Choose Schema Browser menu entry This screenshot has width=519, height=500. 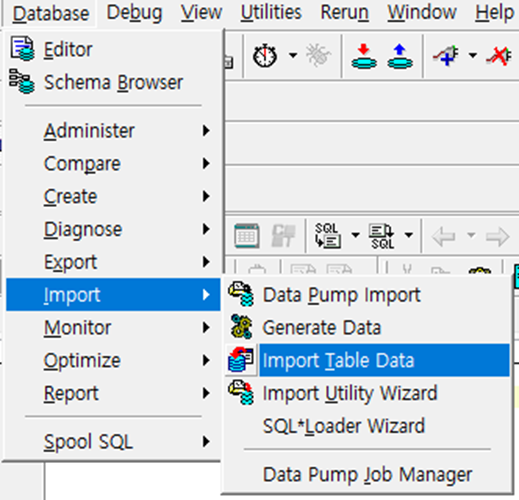pos(113,82)
